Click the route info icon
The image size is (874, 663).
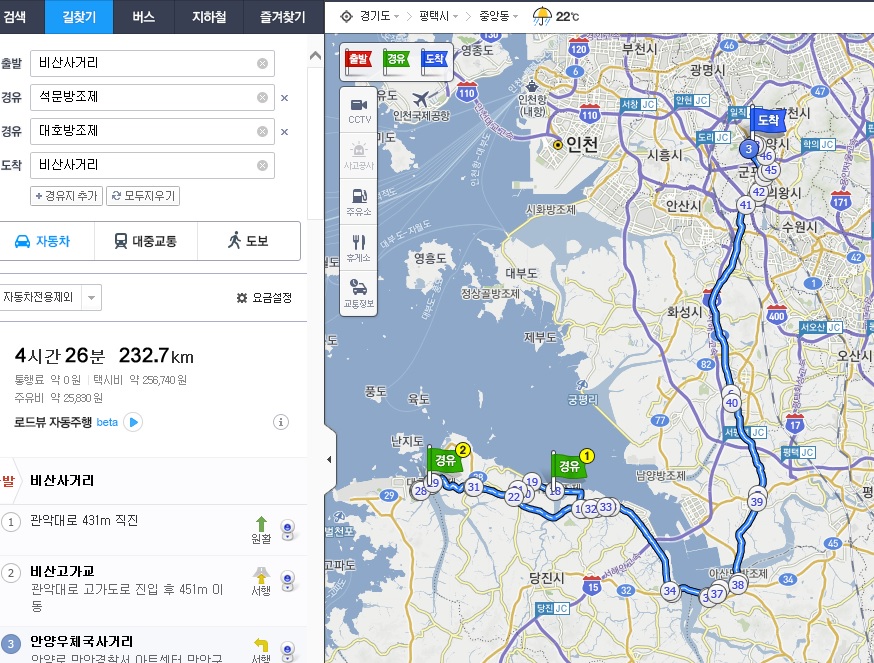281,422
